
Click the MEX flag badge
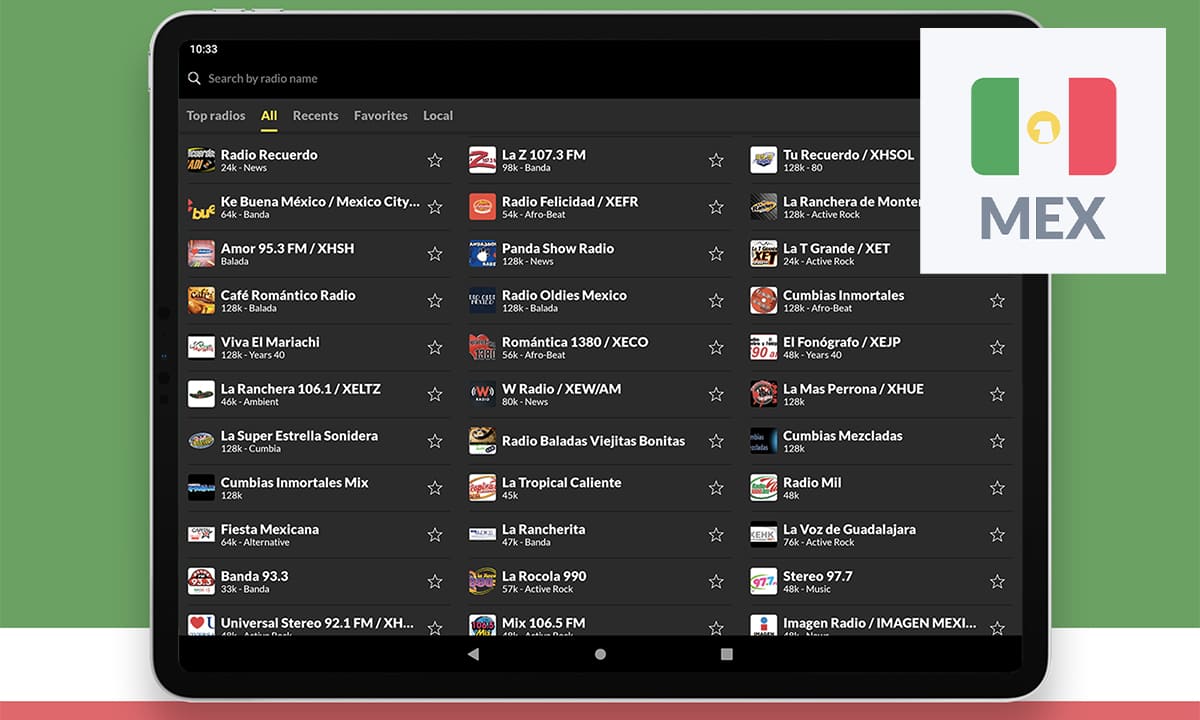(x=1043, y=150)
